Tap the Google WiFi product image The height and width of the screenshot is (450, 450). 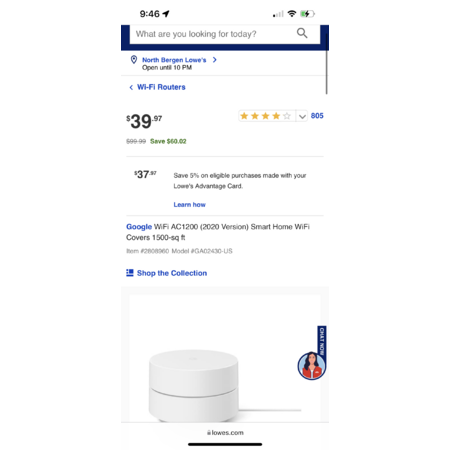pos(225,358)
